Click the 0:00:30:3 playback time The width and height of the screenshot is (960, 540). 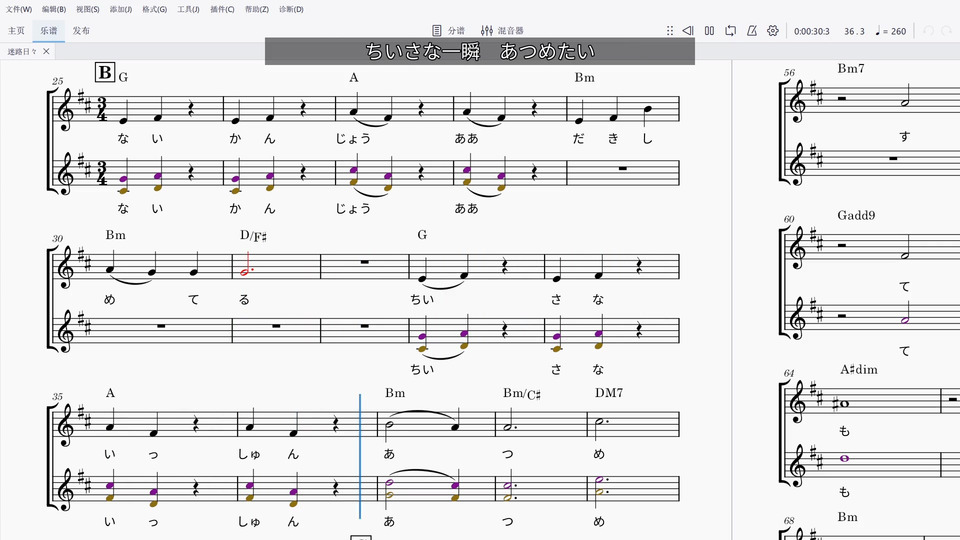[x=812, y=31]
